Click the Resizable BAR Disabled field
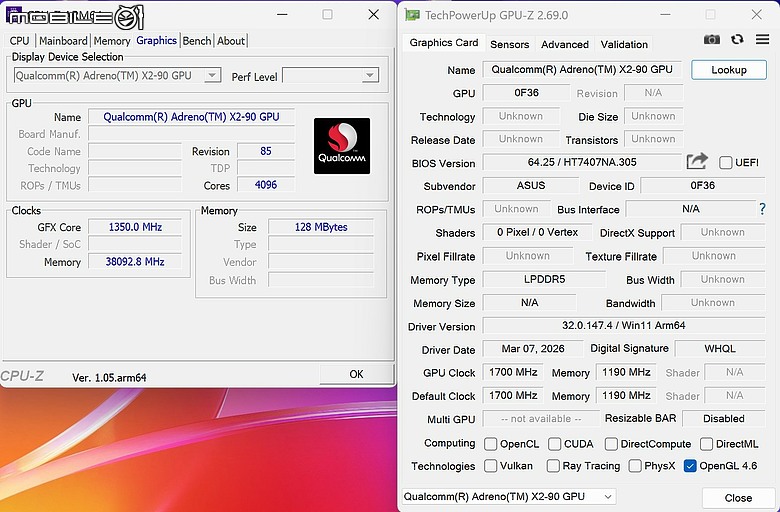 (x=724, y=418)
